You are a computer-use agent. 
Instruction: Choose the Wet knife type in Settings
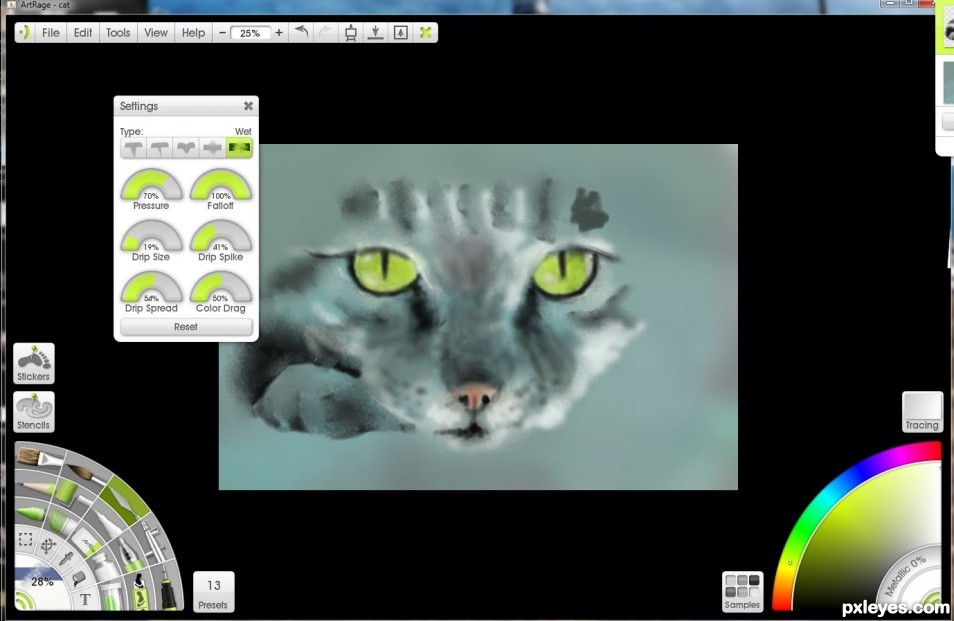238,148
